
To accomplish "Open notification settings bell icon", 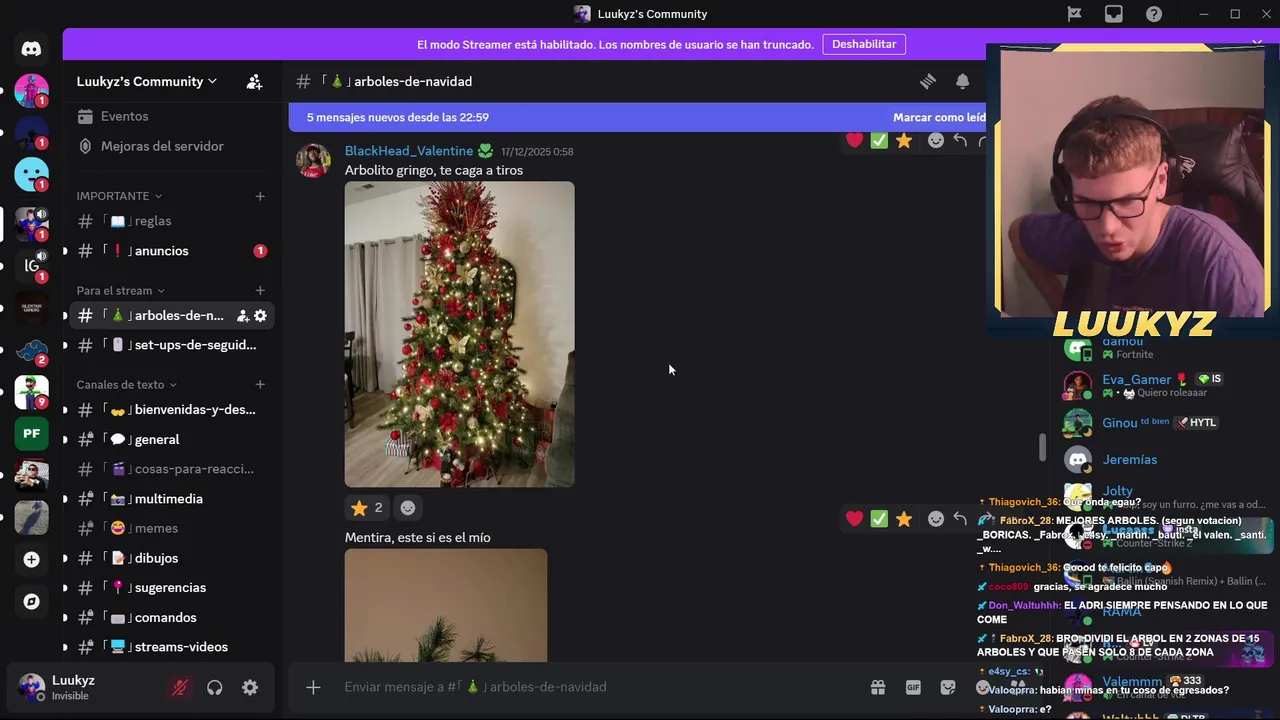I will pos(962,81).
